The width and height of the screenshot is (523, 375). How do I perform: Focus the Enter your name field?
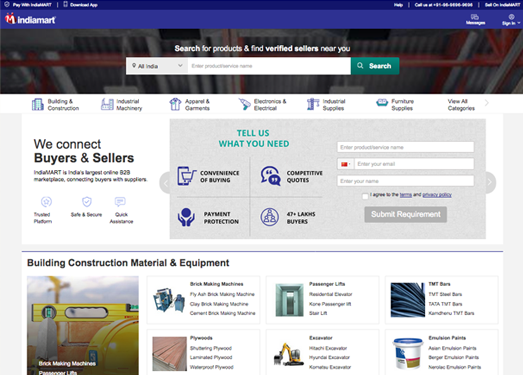click(x=405, y=181)
